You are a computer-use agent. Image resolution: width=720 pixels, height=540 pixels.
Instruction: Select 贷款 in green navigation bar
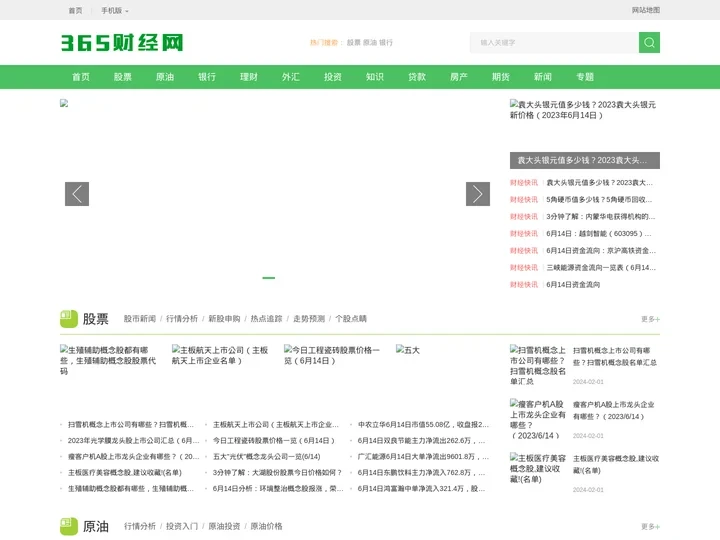pos(417,77)
